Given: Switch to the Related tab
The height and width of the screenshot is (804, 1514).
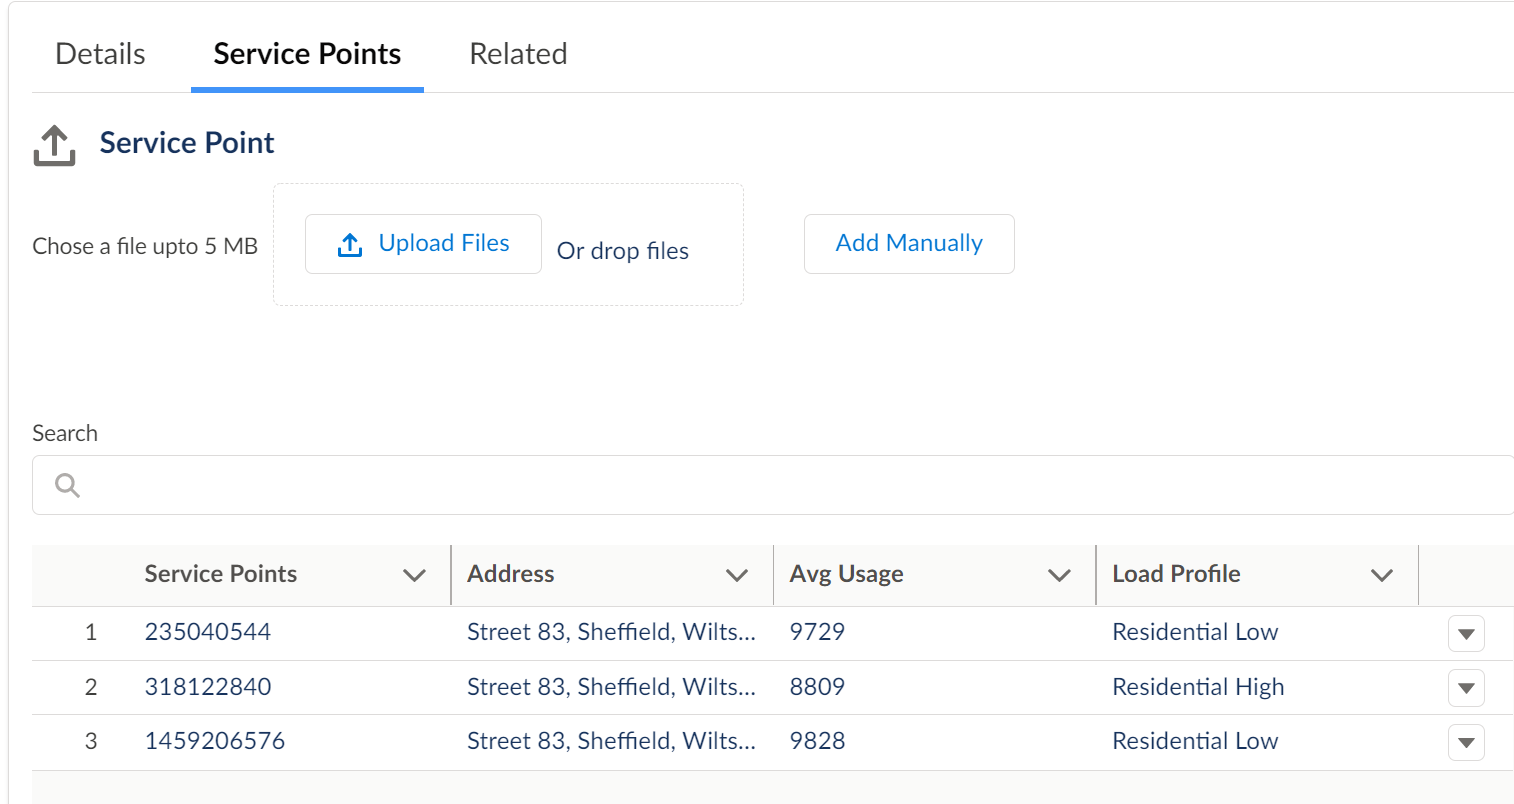Looking at the screenshot, I should click(x=518, y=54).
